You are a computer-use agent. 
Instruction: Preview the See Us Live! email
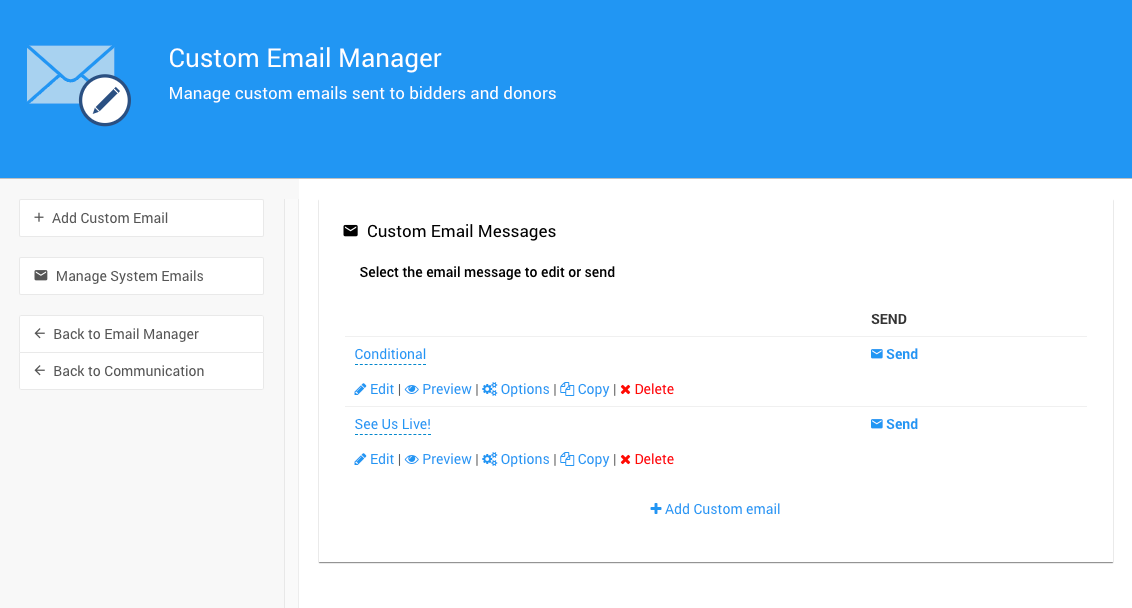point(446,459)
